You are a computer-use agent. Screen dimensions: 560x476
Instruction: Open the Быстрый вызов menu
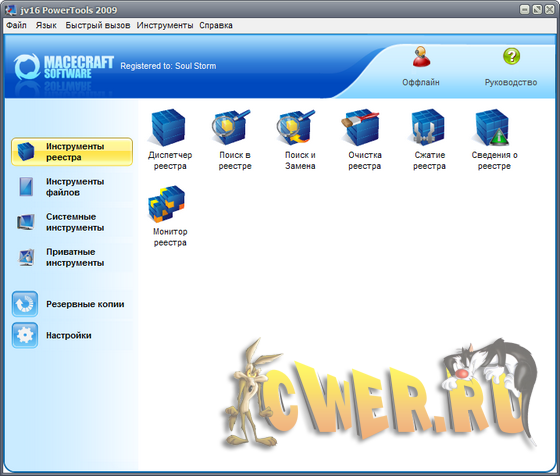tap(98, 25)
